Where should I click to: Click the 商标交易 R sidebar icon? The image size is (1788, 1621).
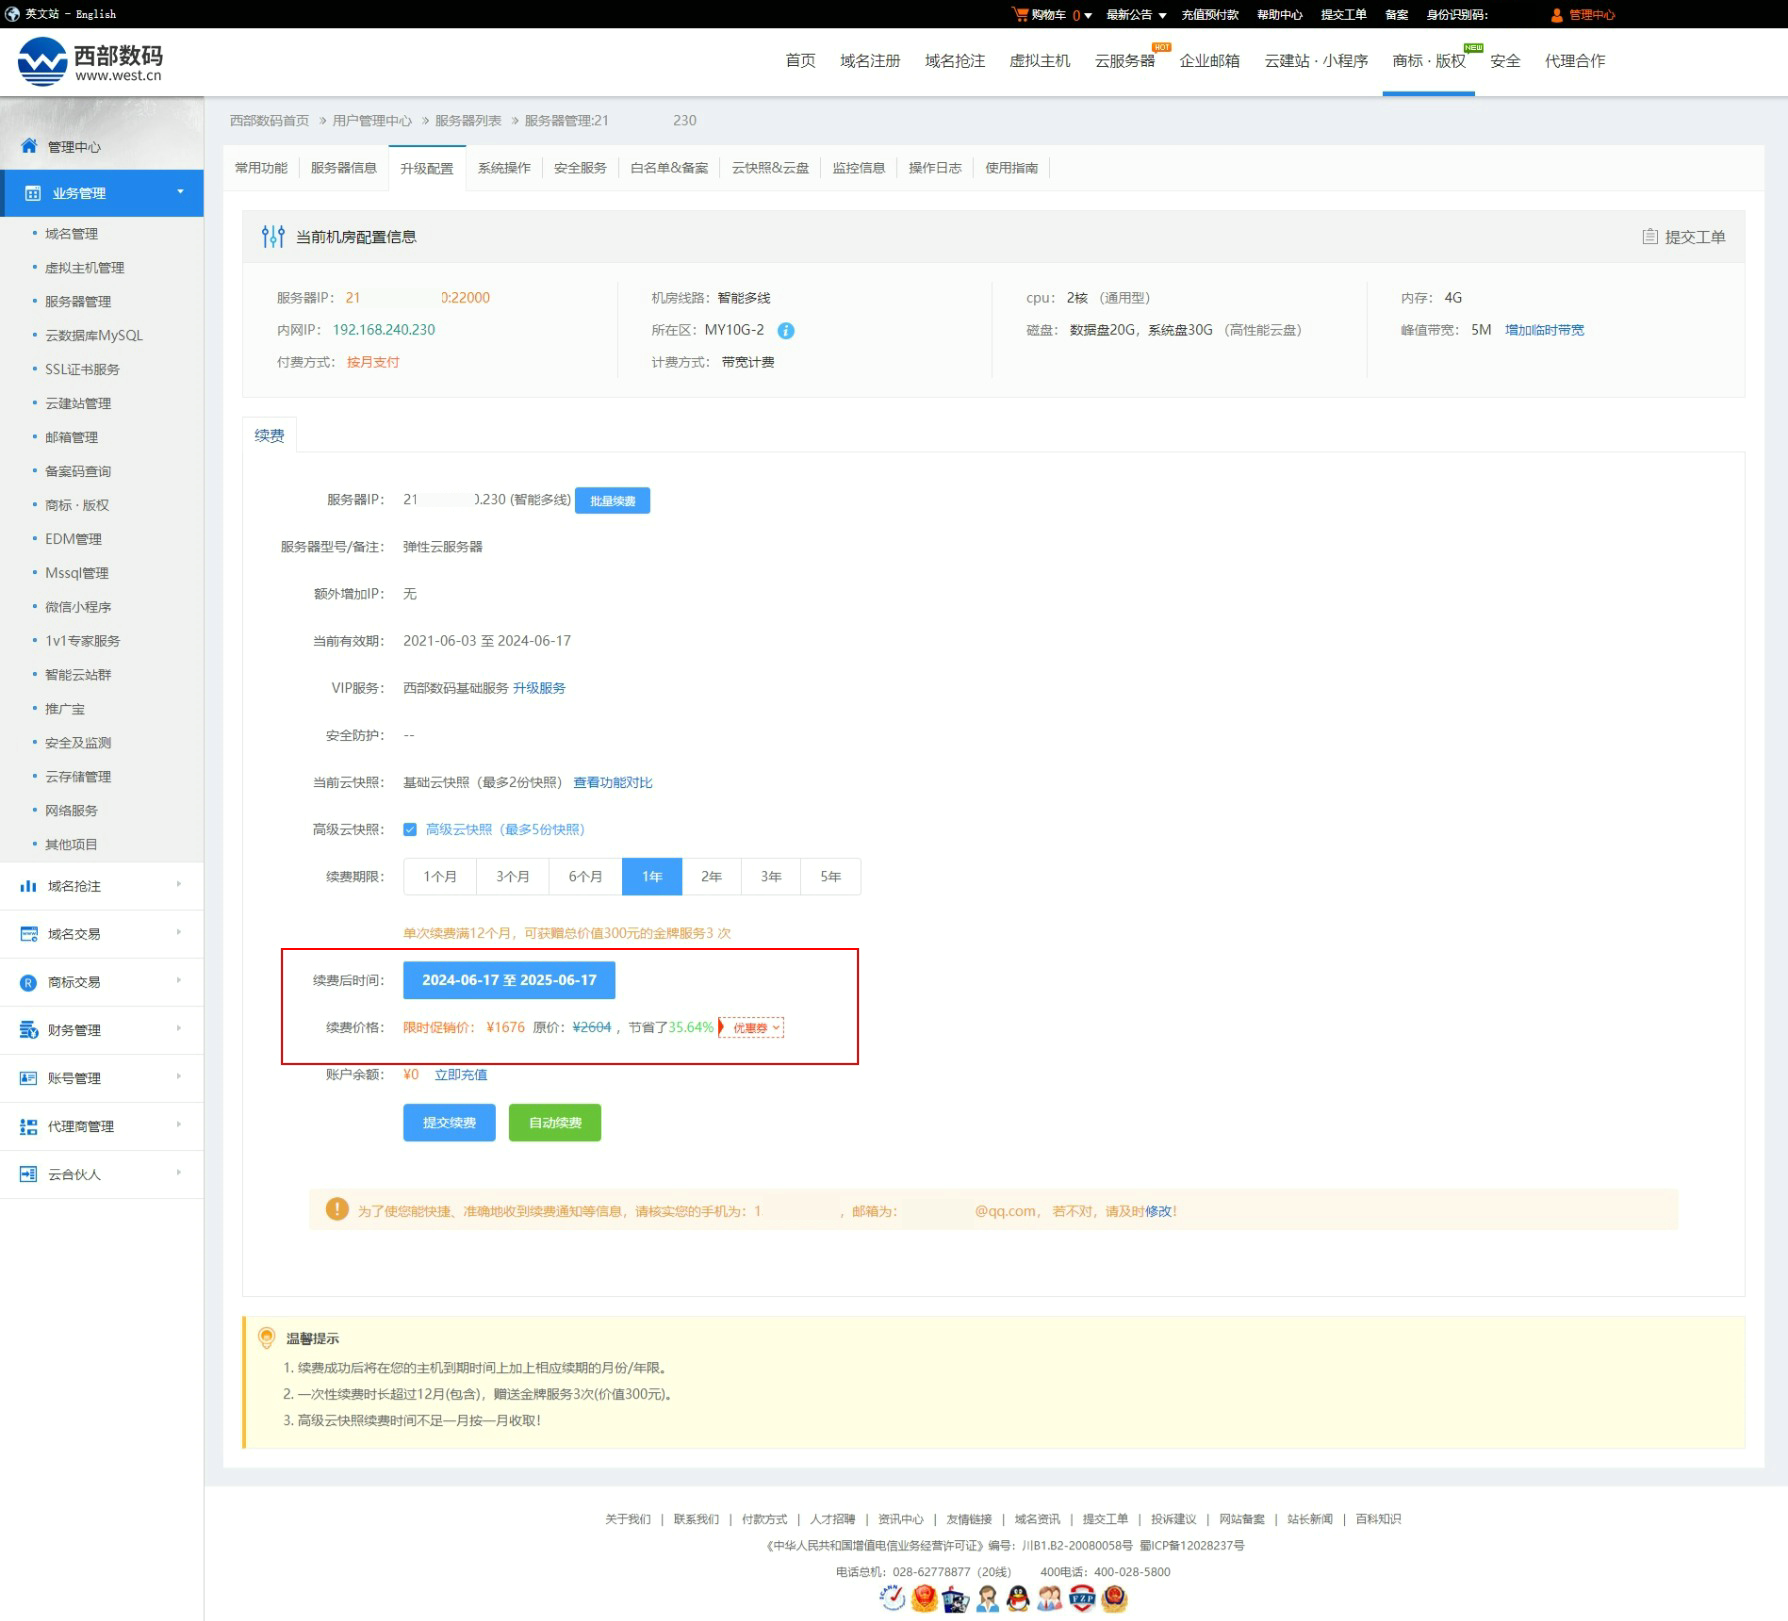[x=28, y=982]
